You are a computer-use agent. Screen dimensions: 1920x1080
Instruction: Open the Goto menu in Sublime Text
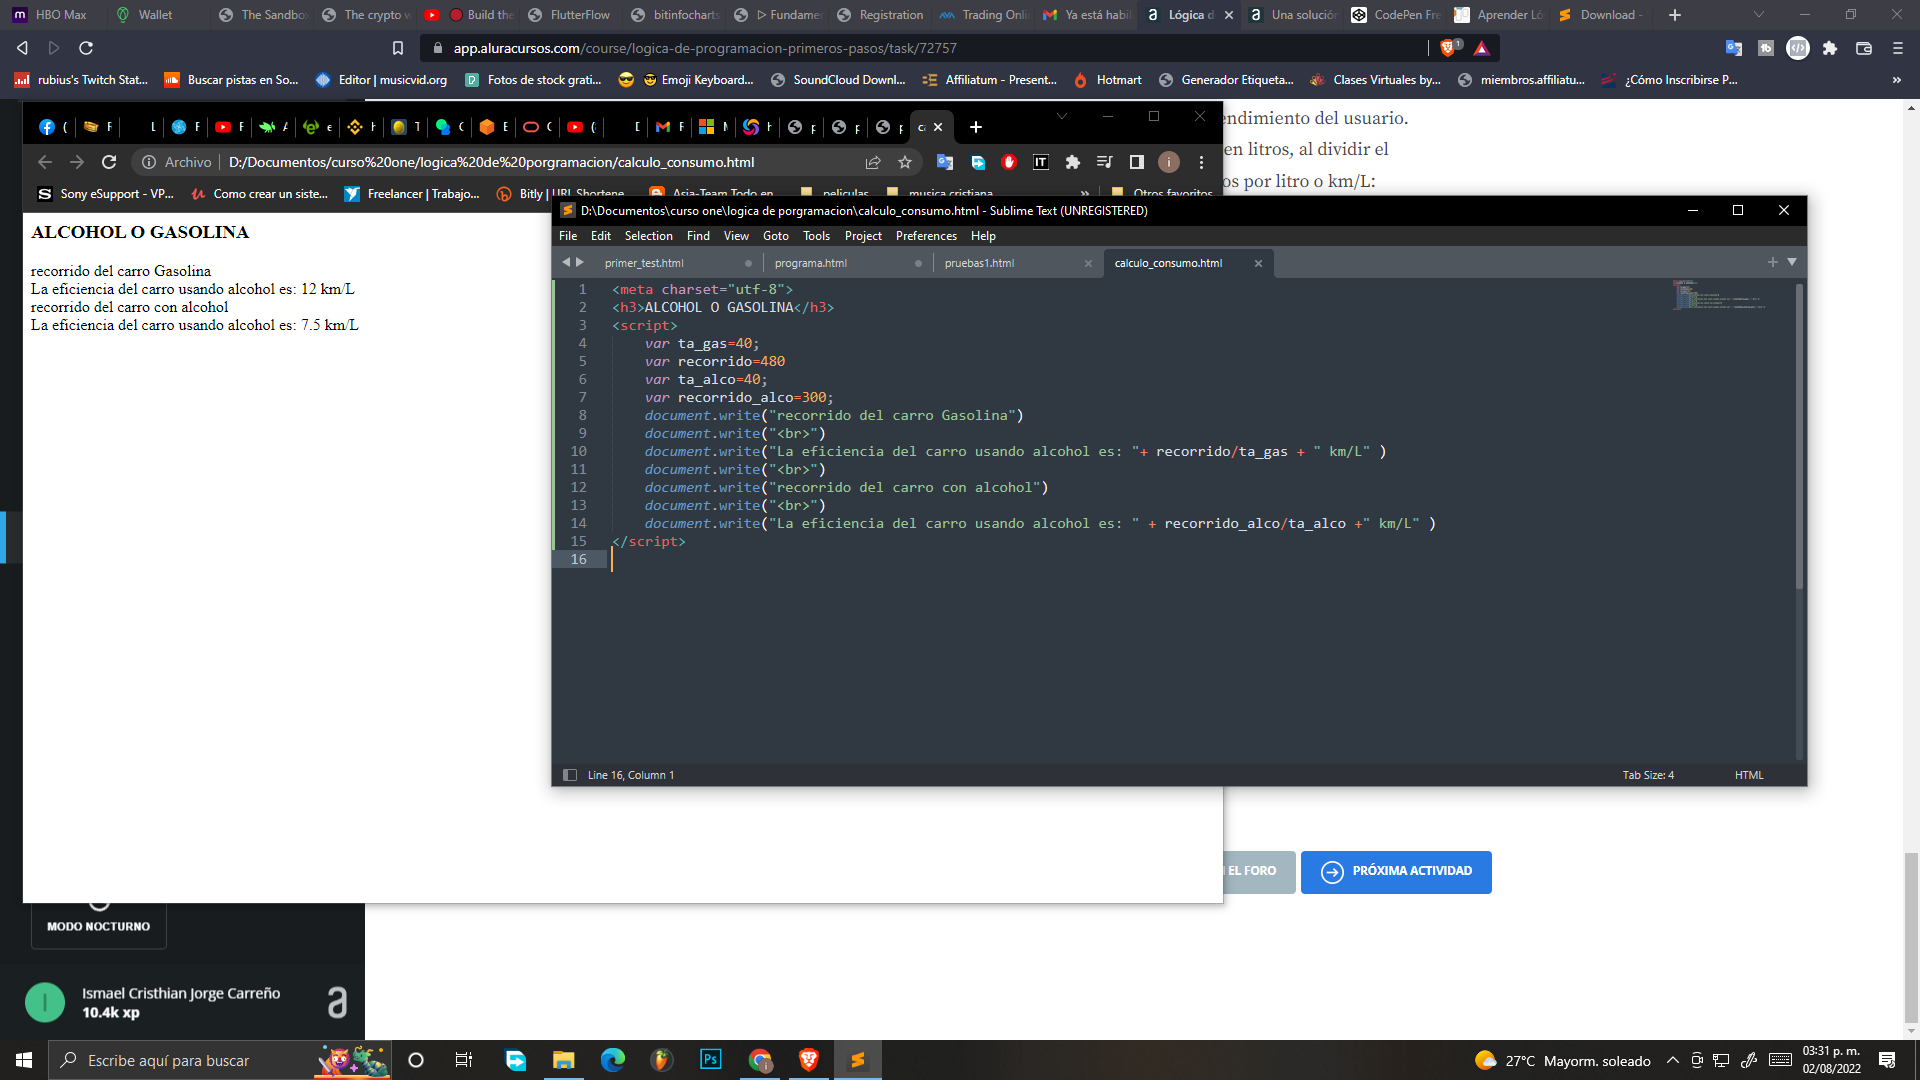pyautogui.click(x=775, y=236)
